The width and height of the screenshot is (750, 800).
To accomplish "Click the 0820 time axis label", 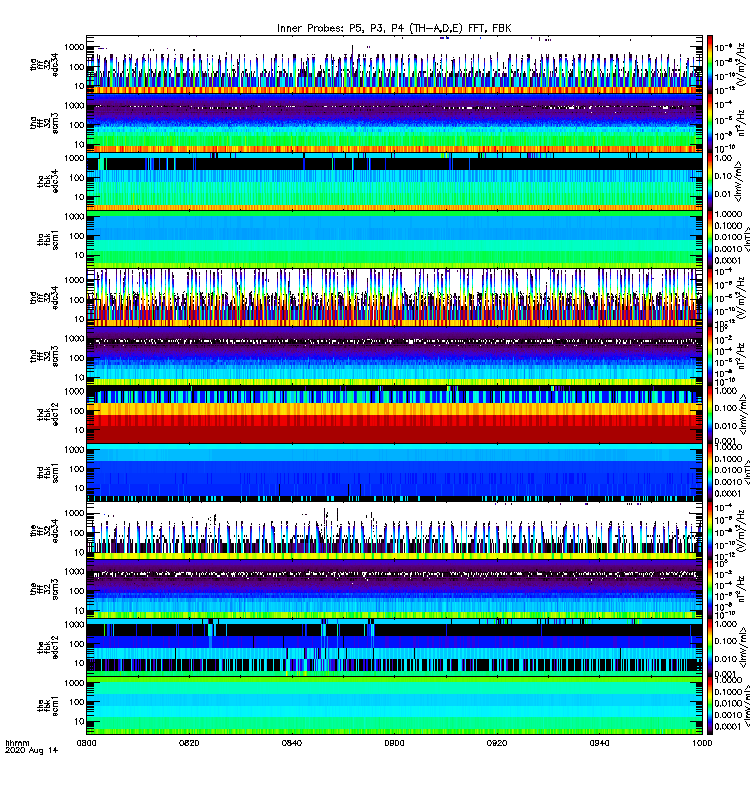I will 189,743.
